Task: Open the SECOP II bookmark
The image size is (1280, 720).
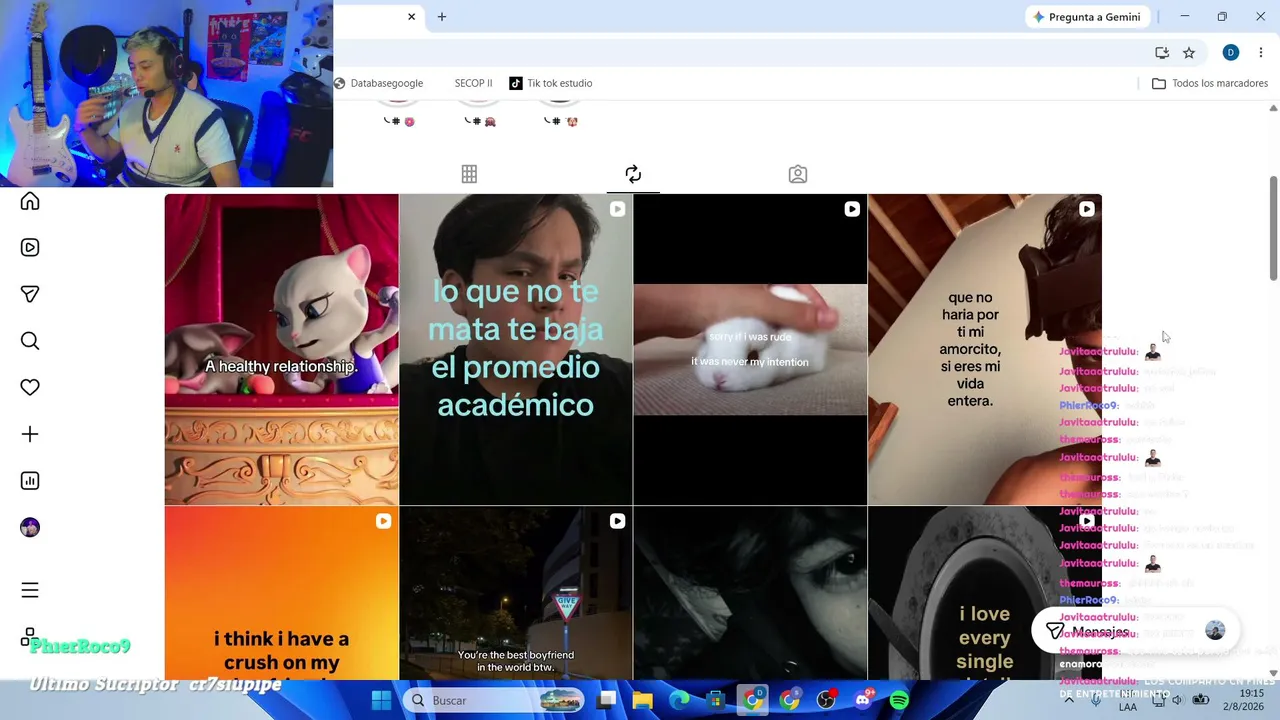Action: pos(473,83)
